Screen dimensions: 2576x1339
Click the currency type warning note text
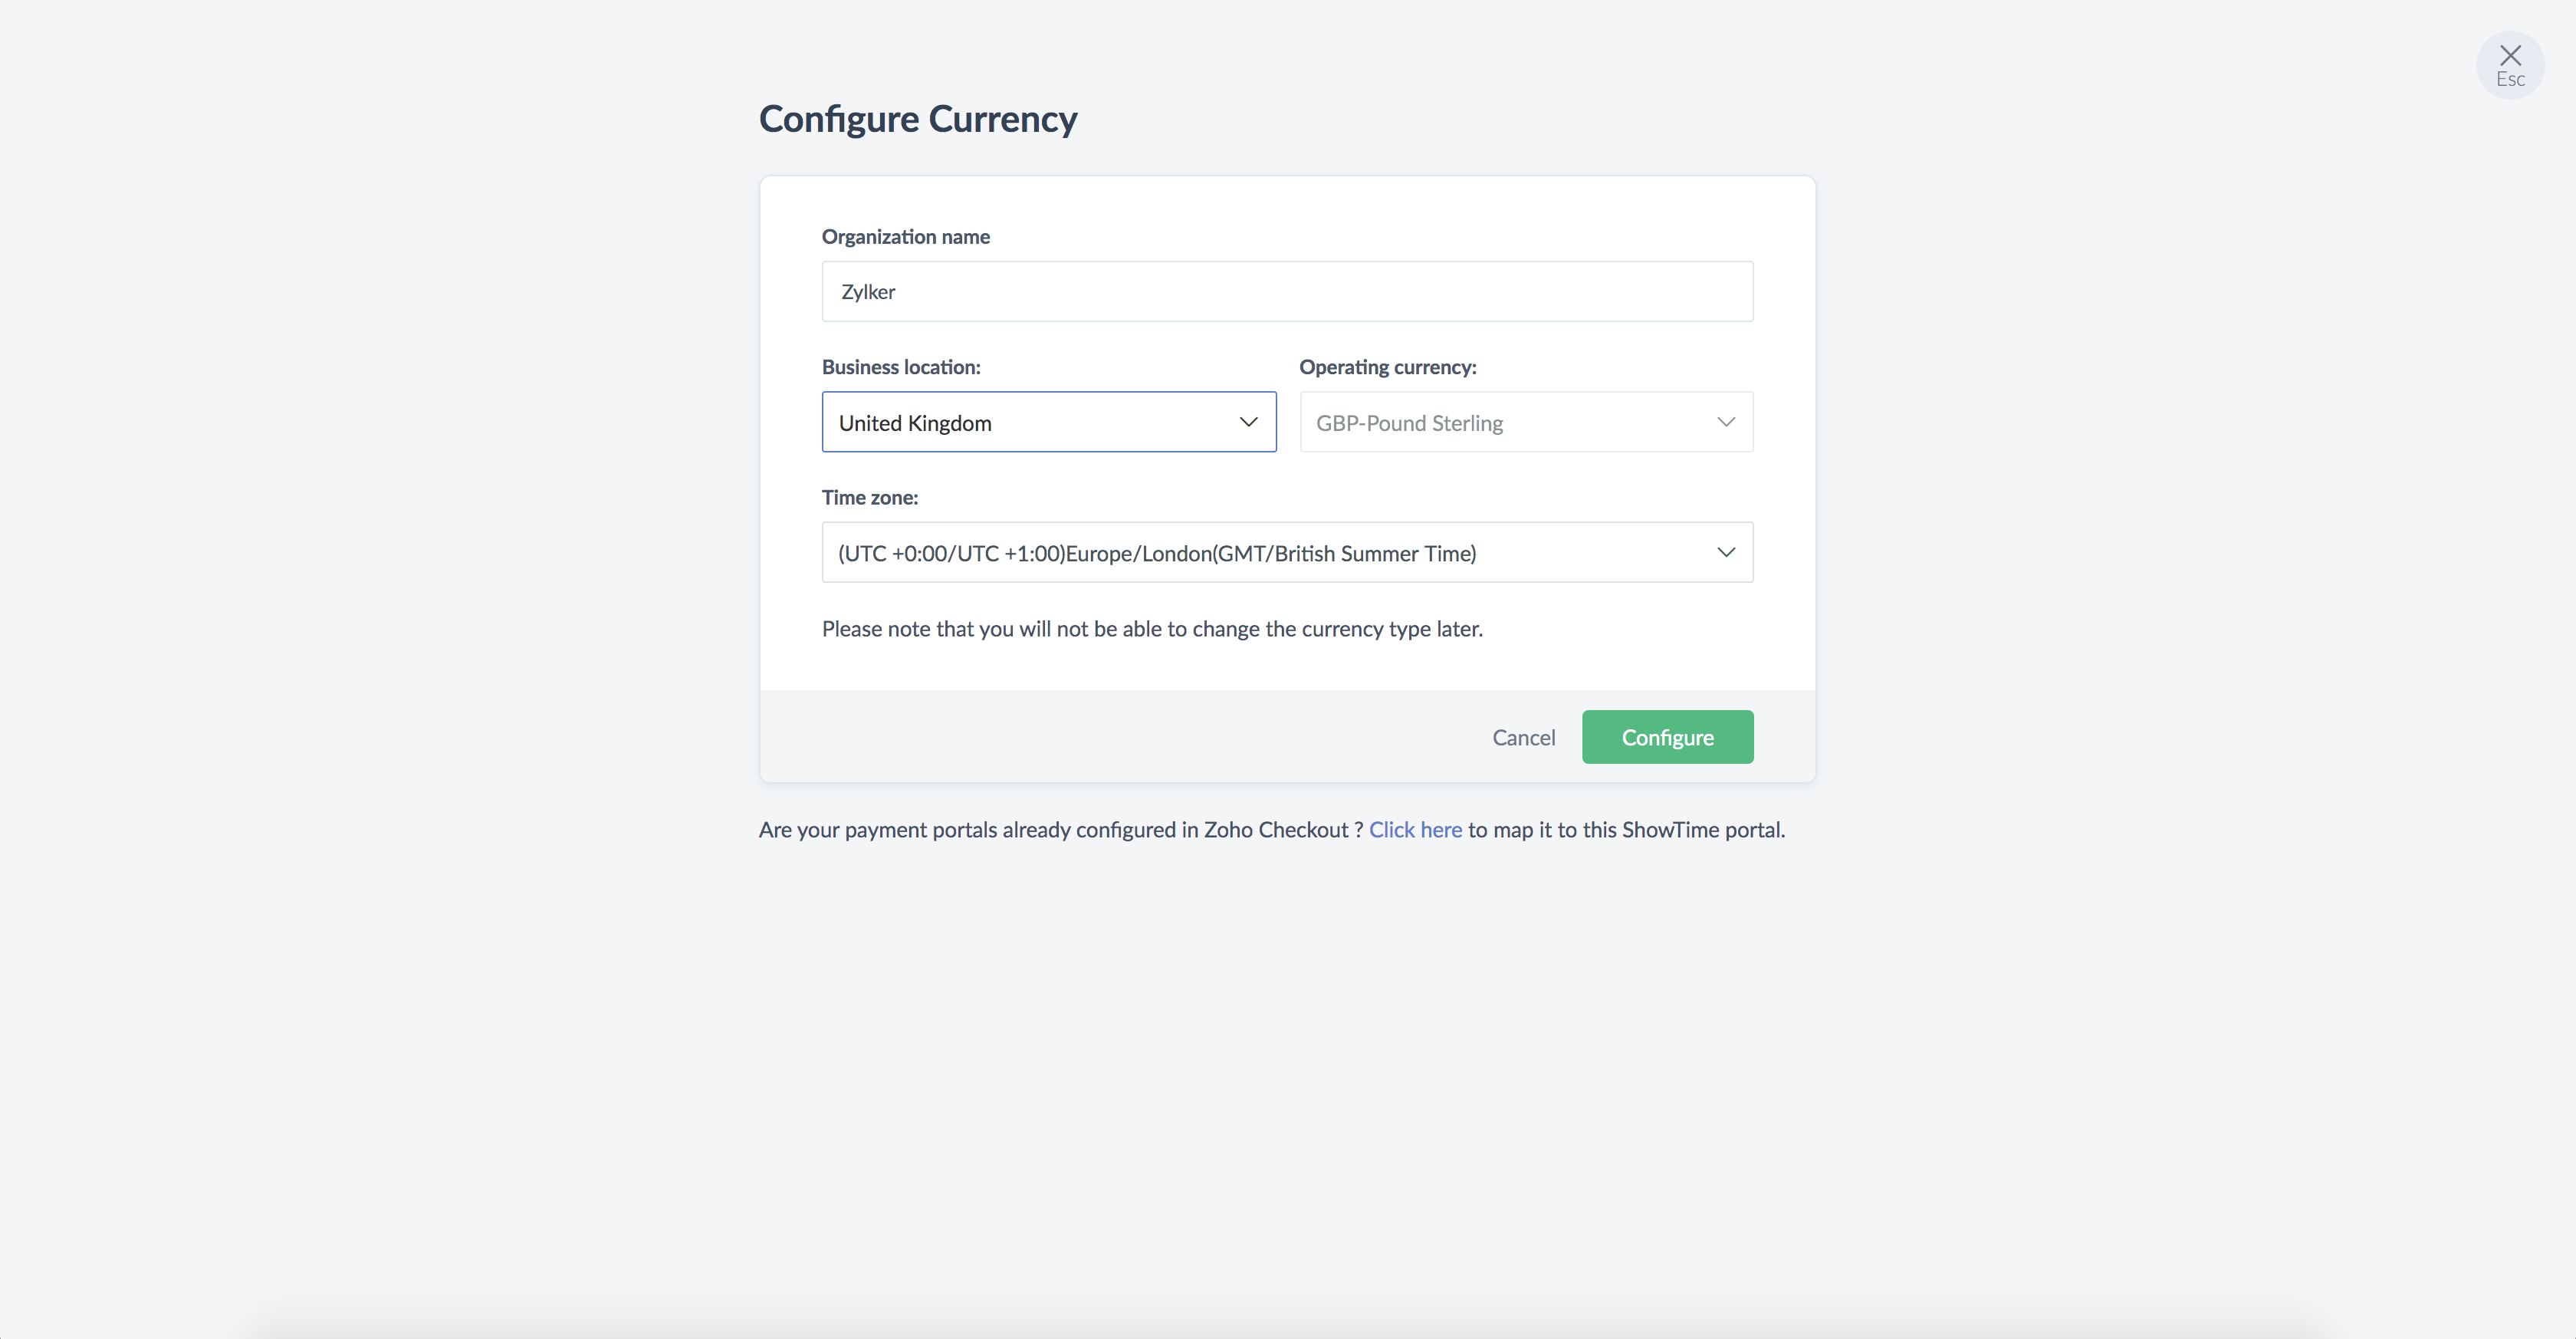point(1152,628)
